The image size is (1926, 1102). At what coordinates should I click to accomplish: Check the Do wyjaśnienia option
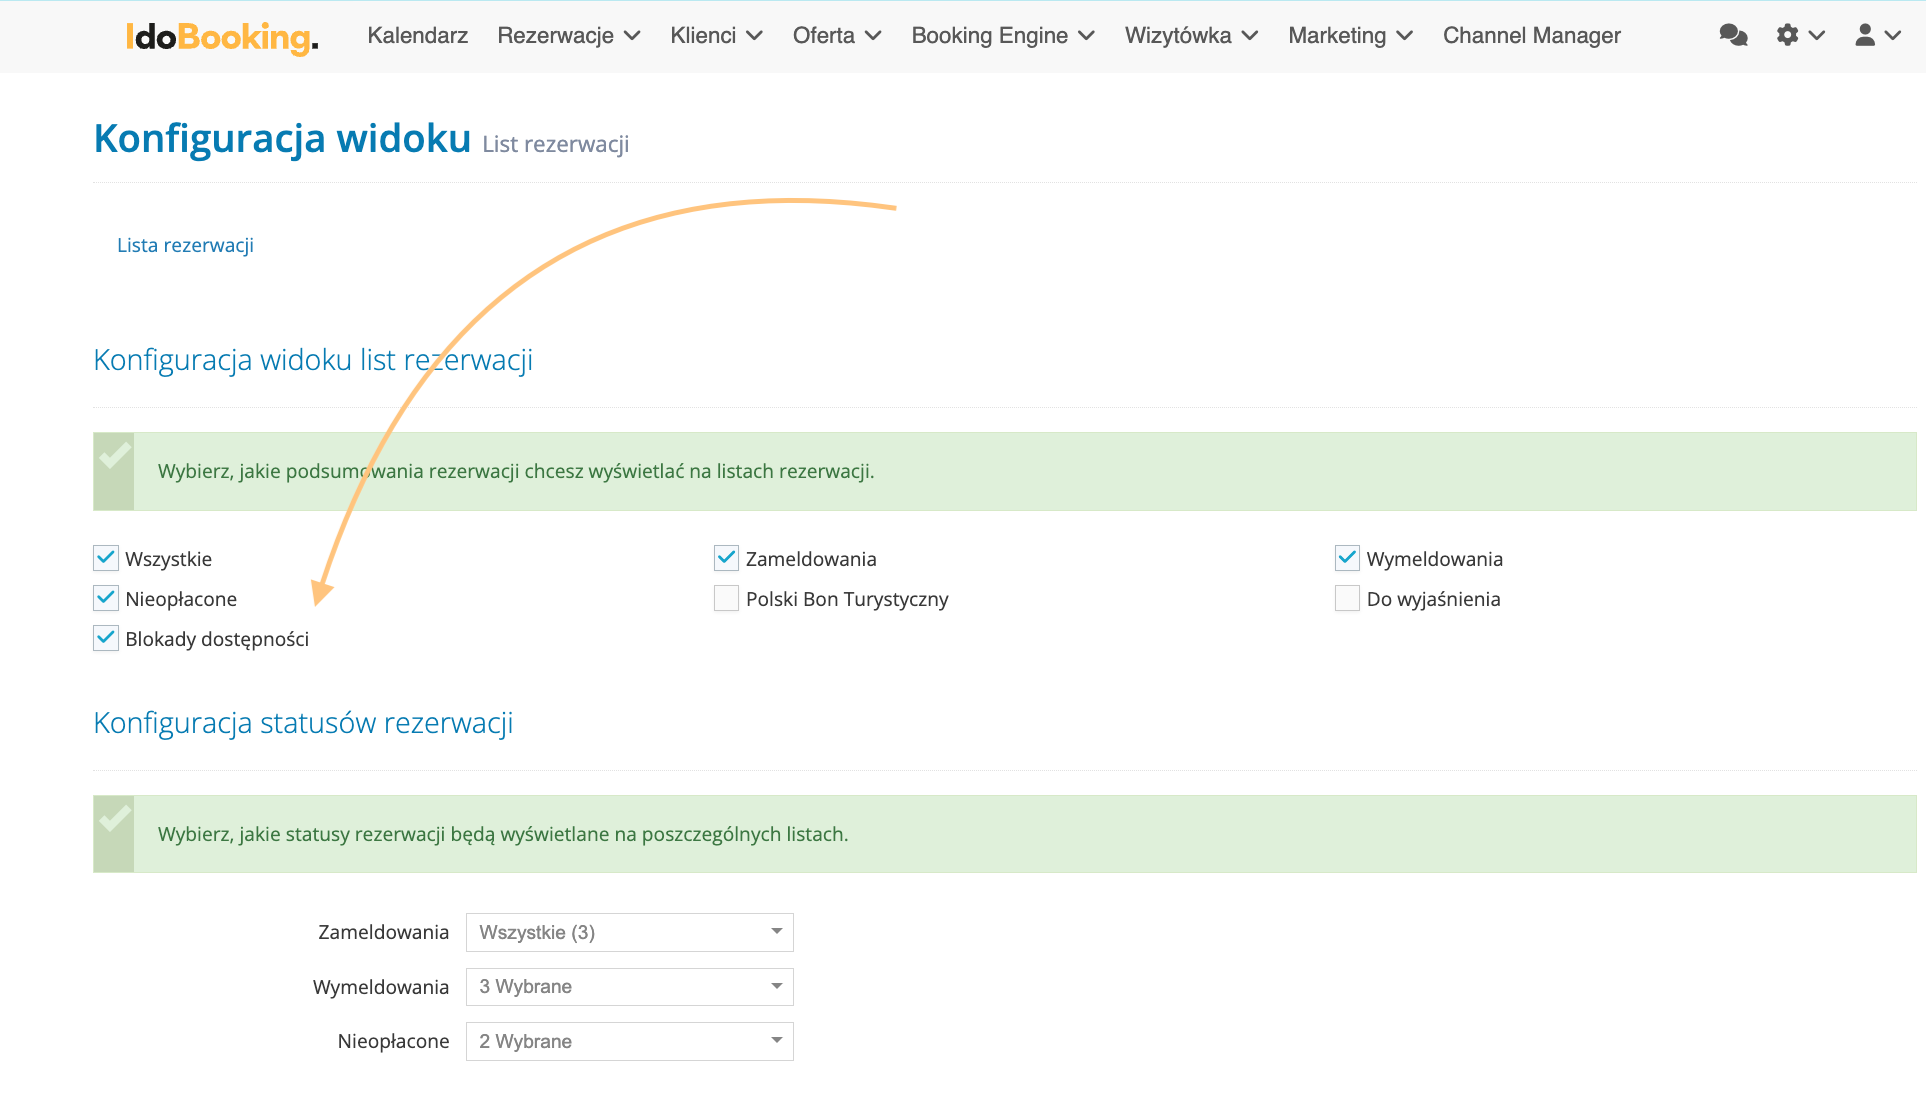click(1347, 598)
